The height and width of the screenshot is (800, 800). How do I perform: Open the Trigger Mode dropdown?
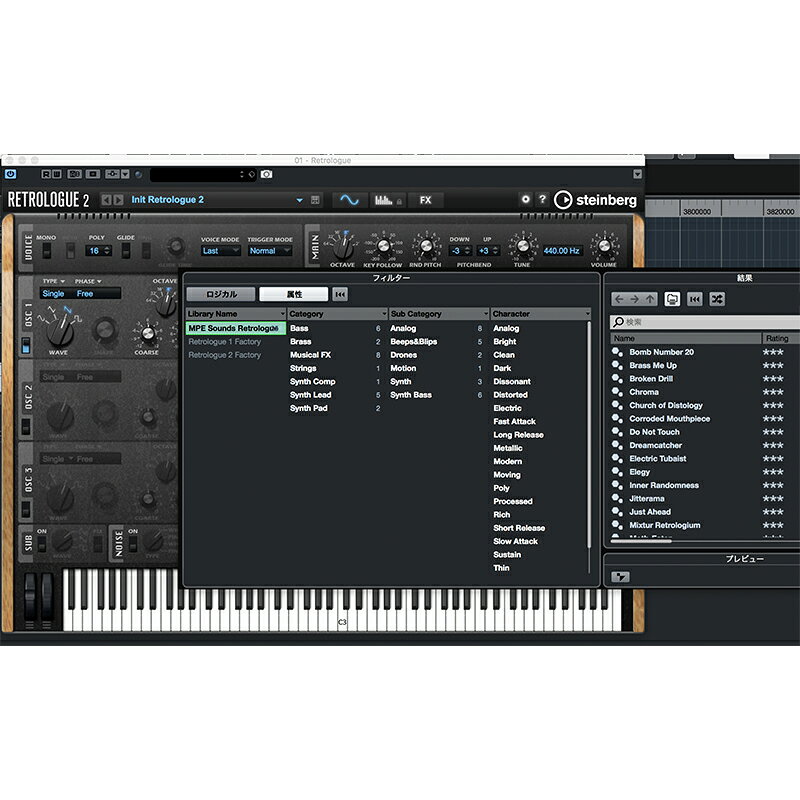coord(270,251)
